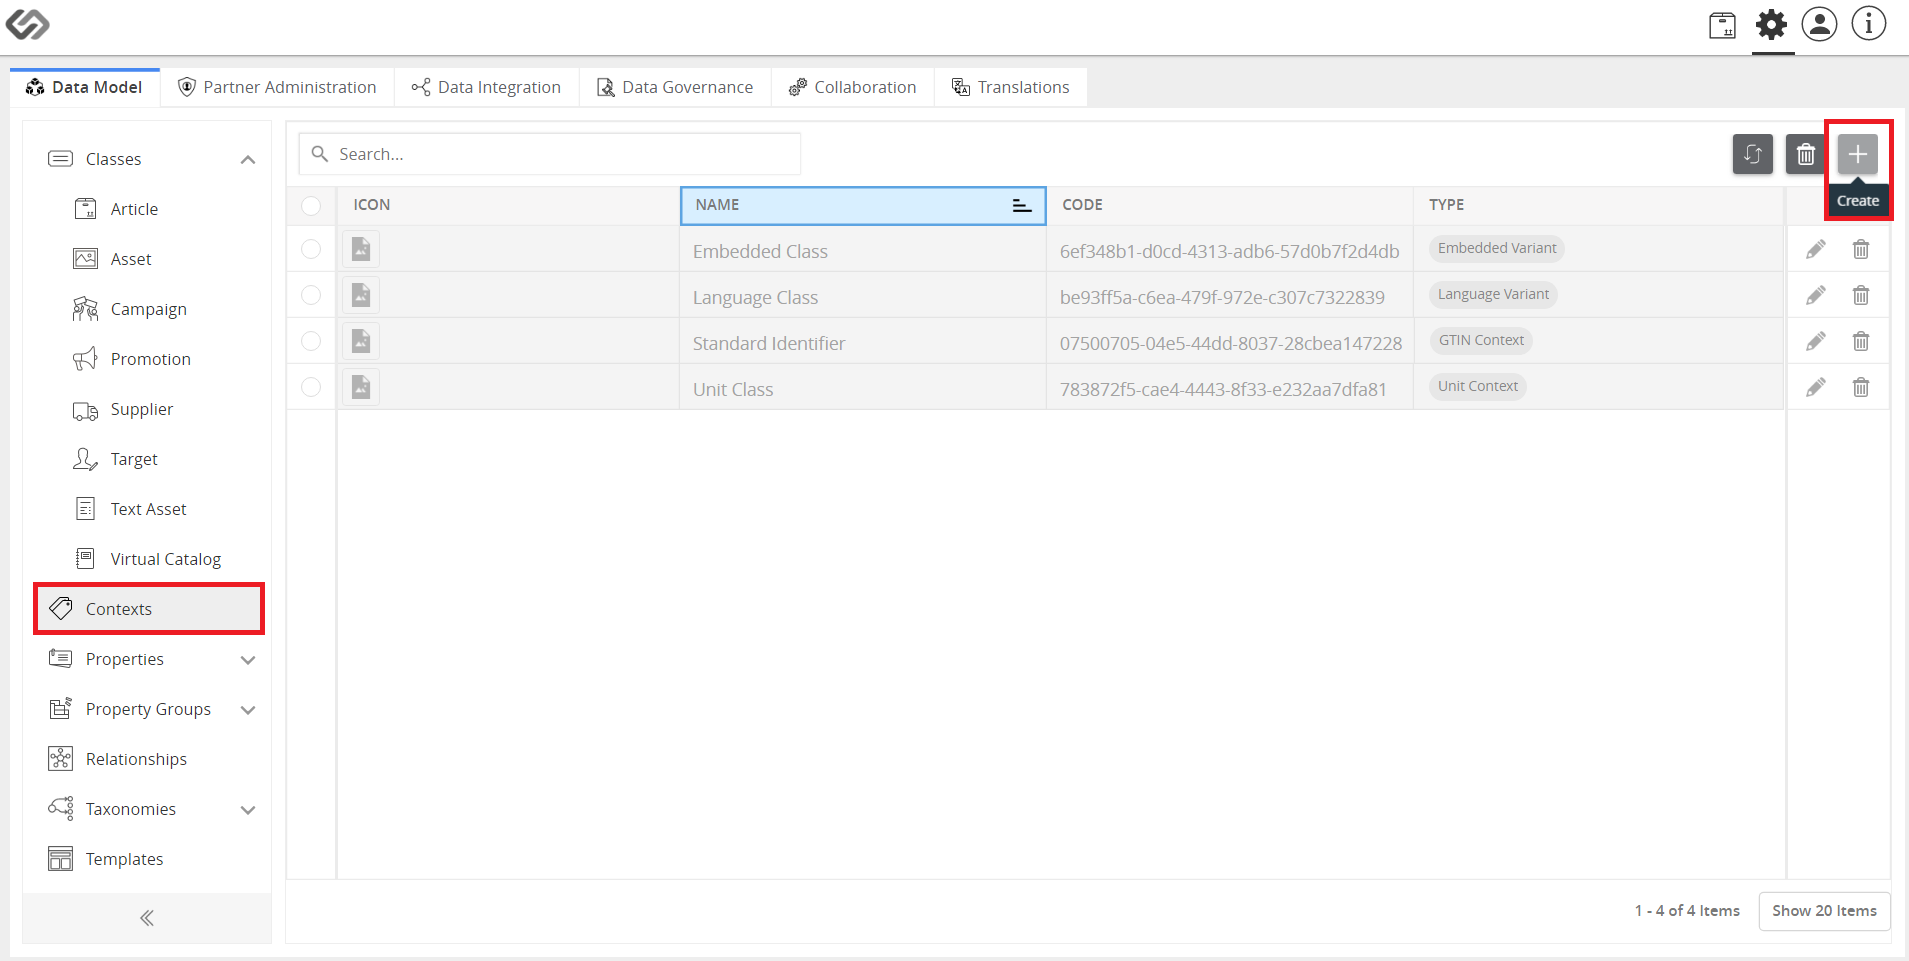Select Contexts in the sidebar
Screen dimensions: 1909x961
[x=149, y=609]
